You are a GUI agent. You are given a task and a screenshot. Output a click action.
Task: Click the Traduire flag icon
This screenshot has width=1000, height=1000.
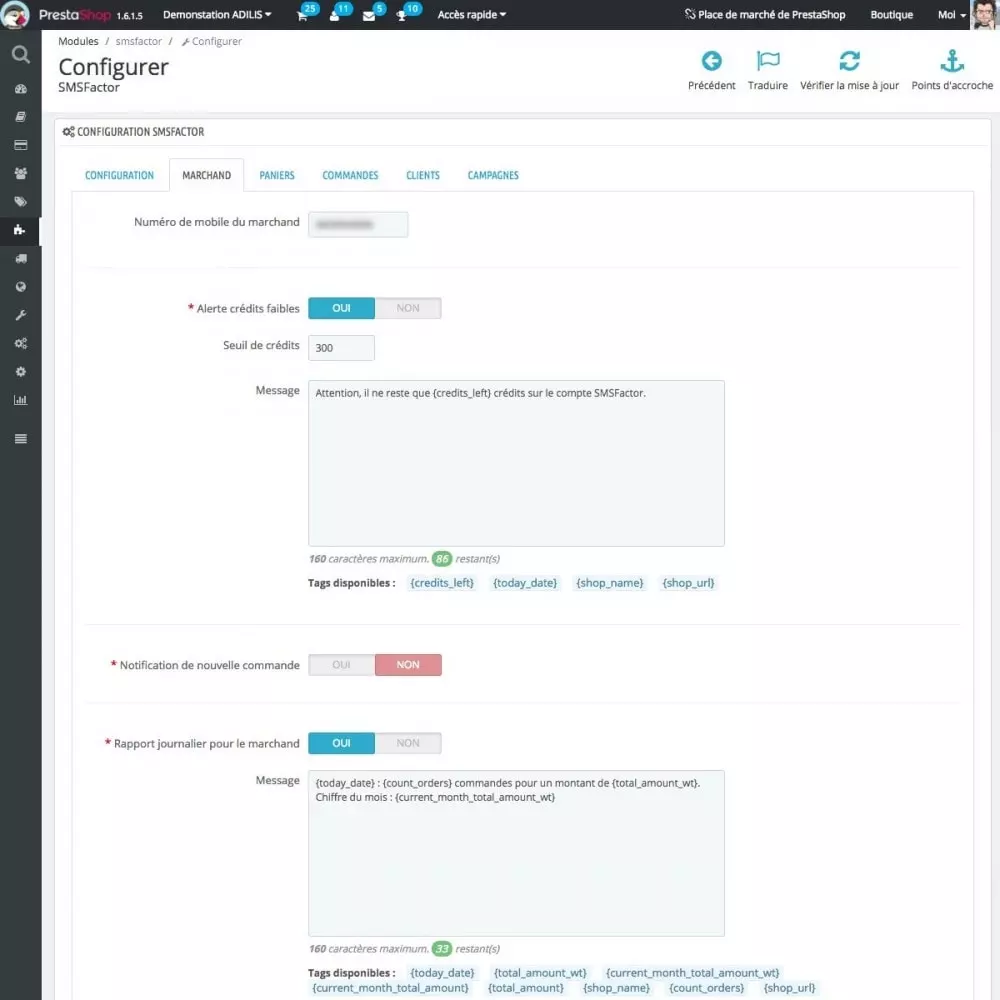[767, 62]
